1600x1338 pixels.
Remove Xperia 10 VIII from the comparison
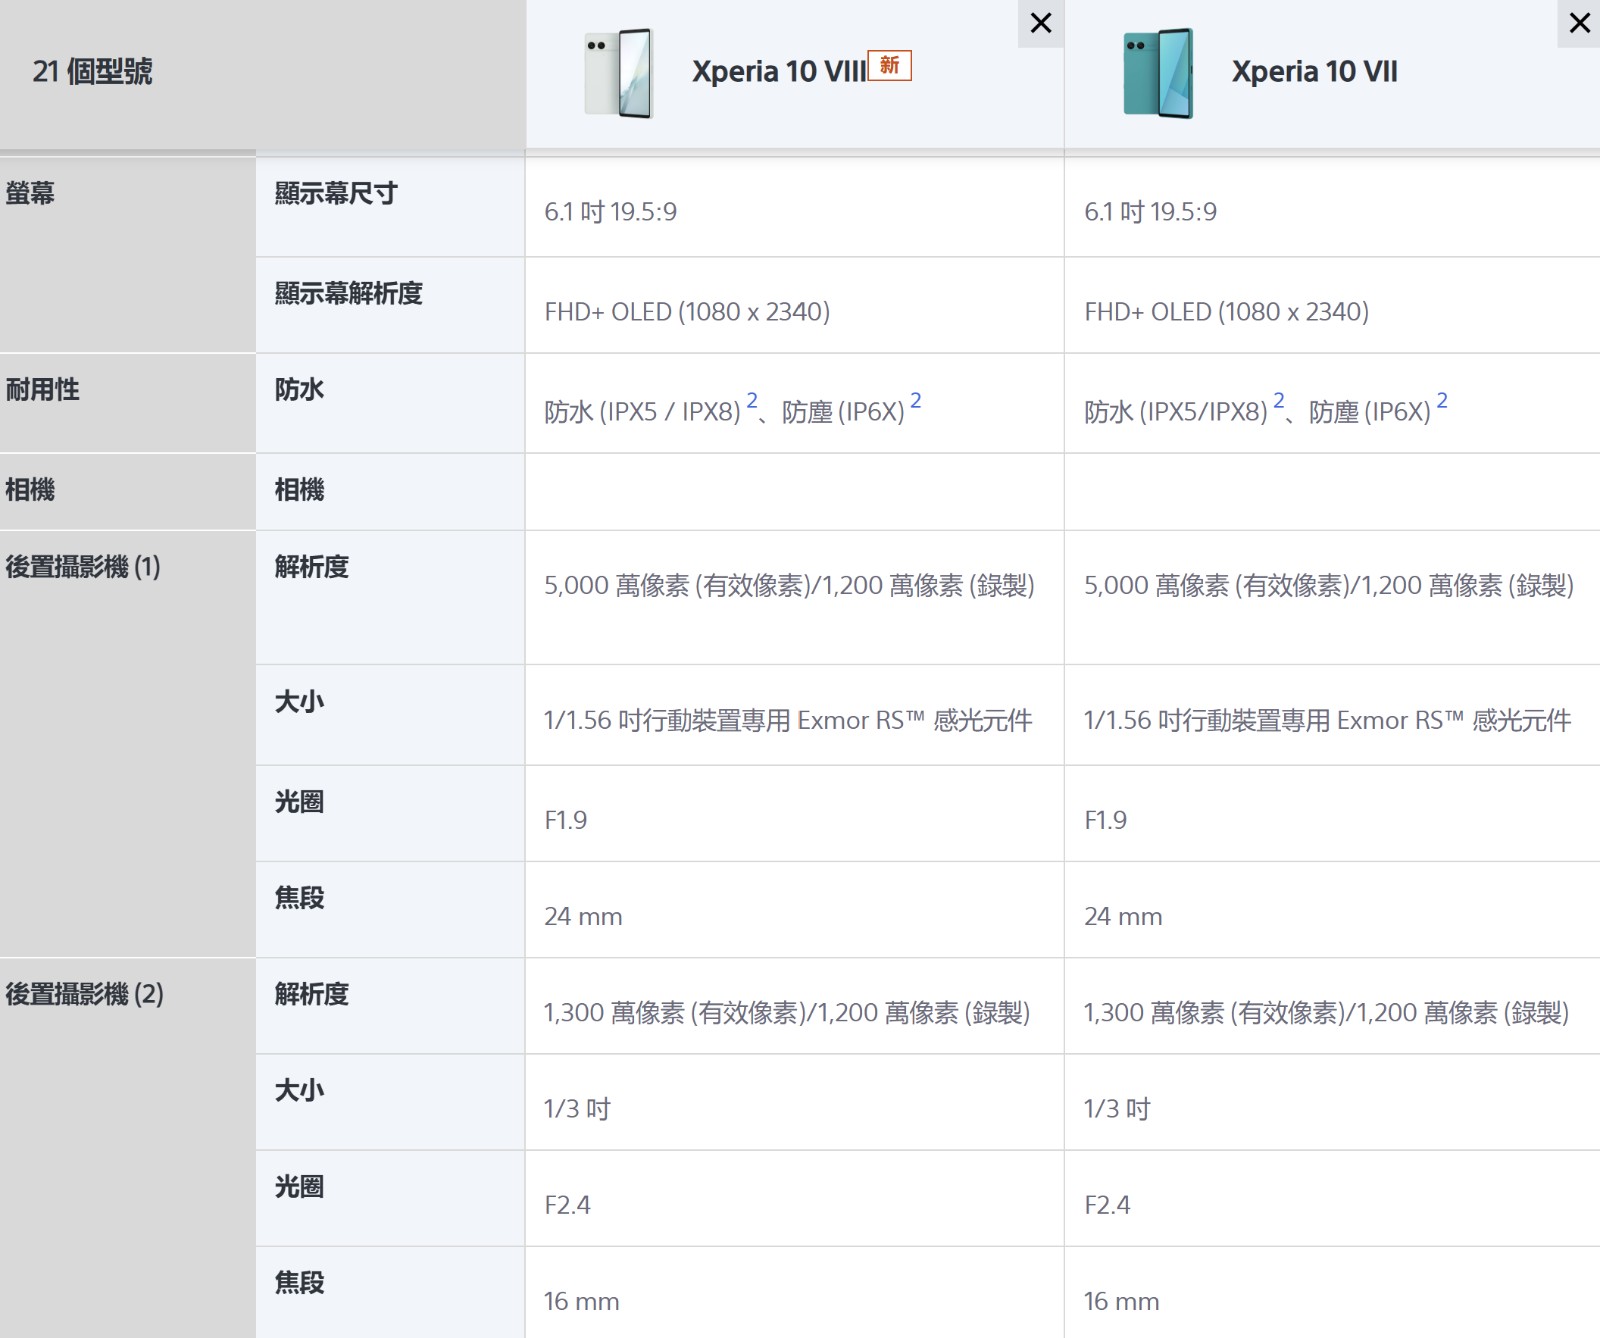click(1041, 23)
